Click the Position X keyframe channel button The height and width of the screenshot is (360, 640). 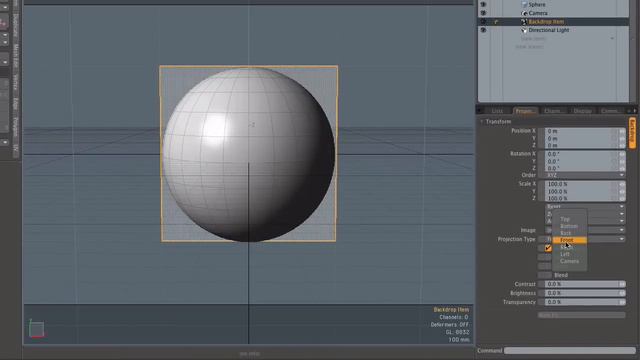coord(541,131)
